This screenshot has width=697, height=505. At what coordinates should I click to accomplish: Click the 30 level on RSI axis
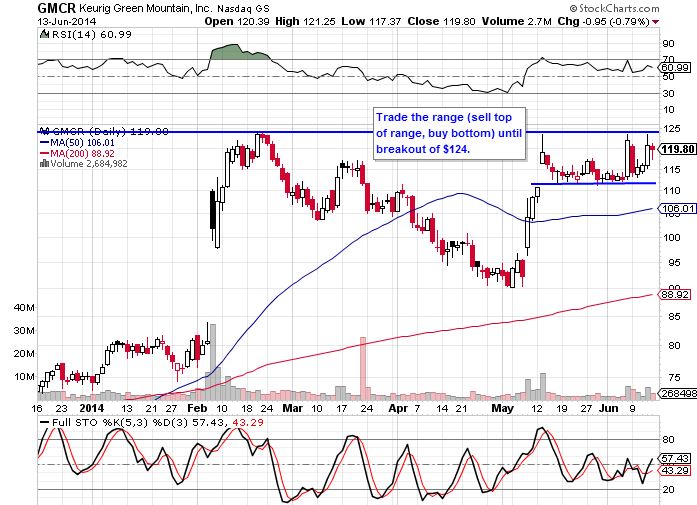point(669,93)
